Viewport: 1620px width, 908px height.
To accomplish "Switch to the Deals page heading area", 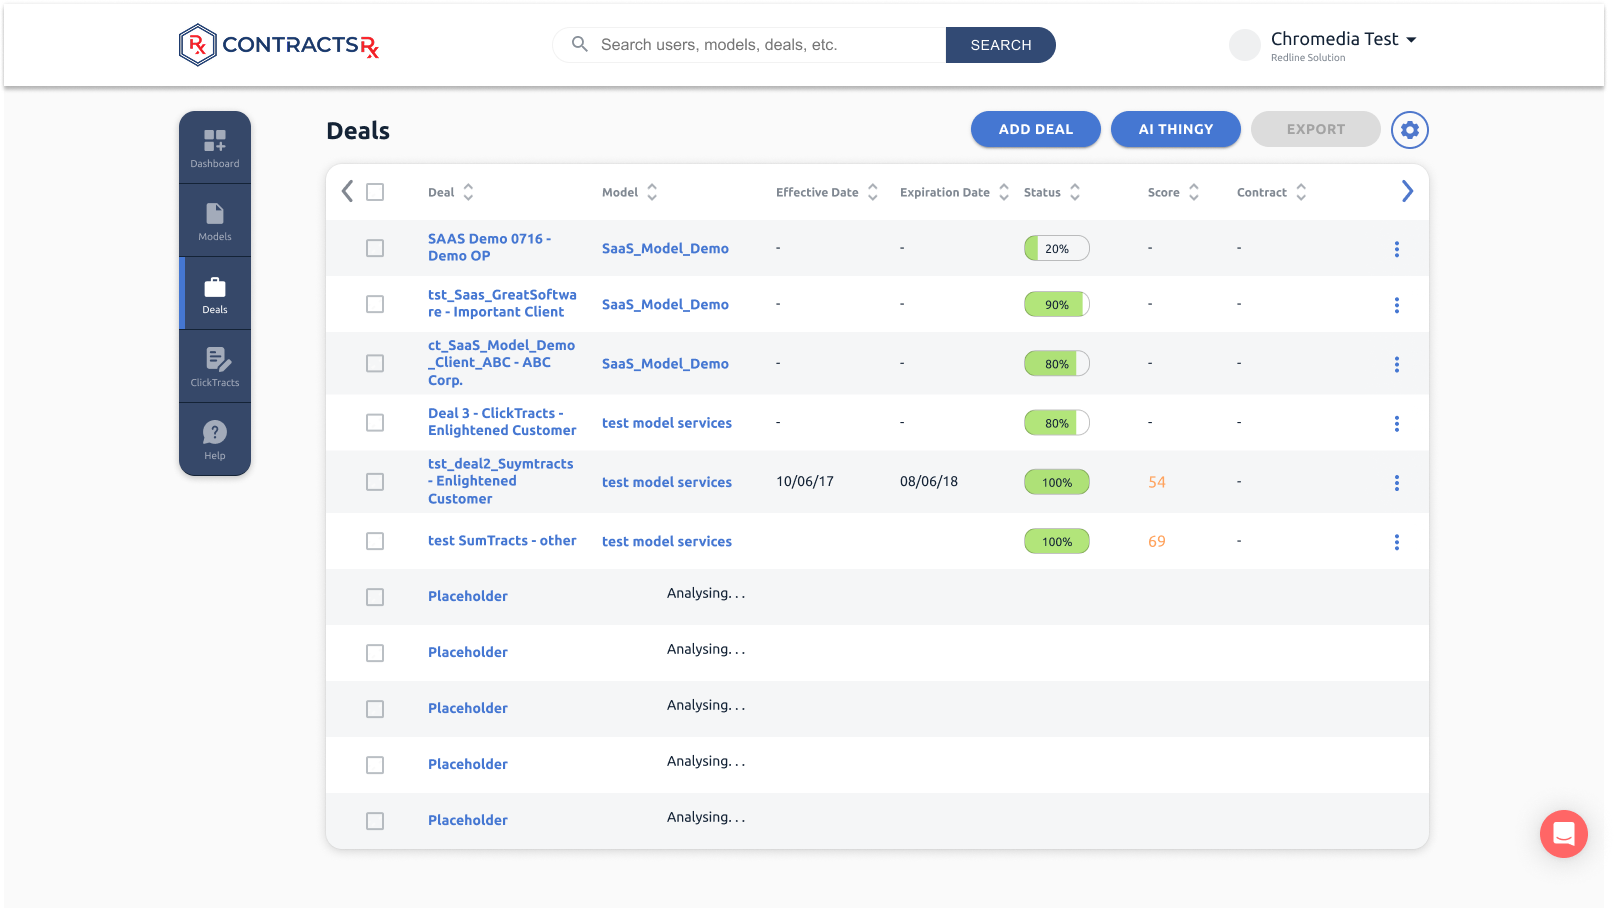I will (x=357, y=130).
